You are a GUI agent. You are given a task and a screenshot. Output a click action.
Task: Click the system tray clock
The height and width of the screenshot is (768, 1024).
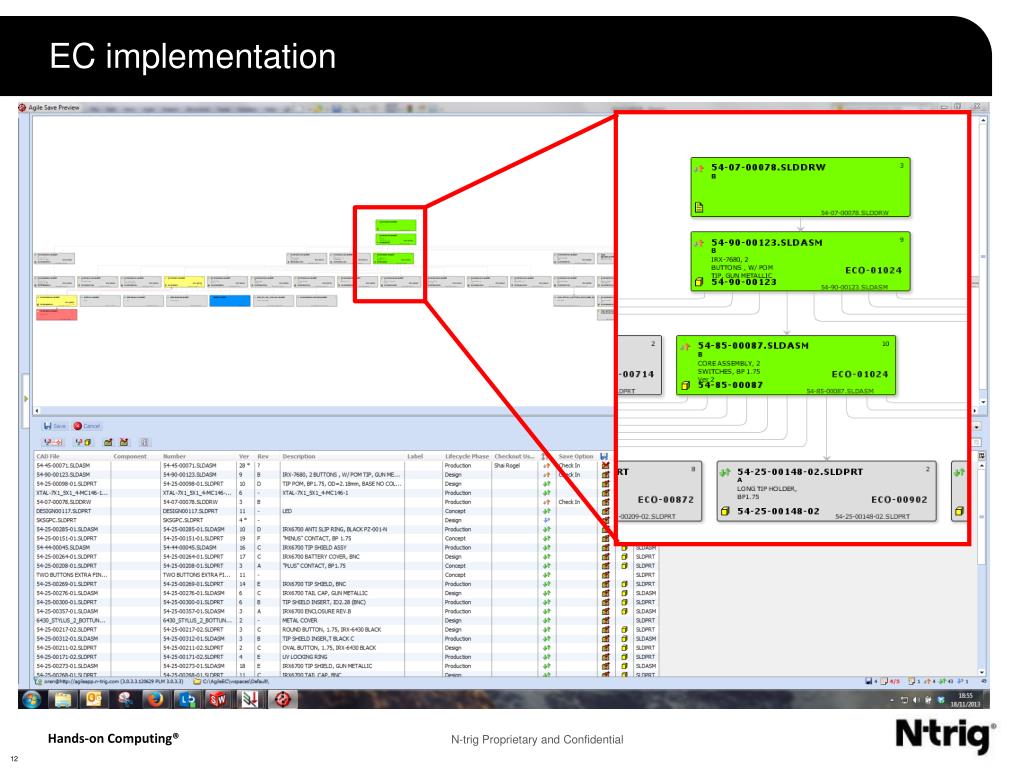coord(965,699)
